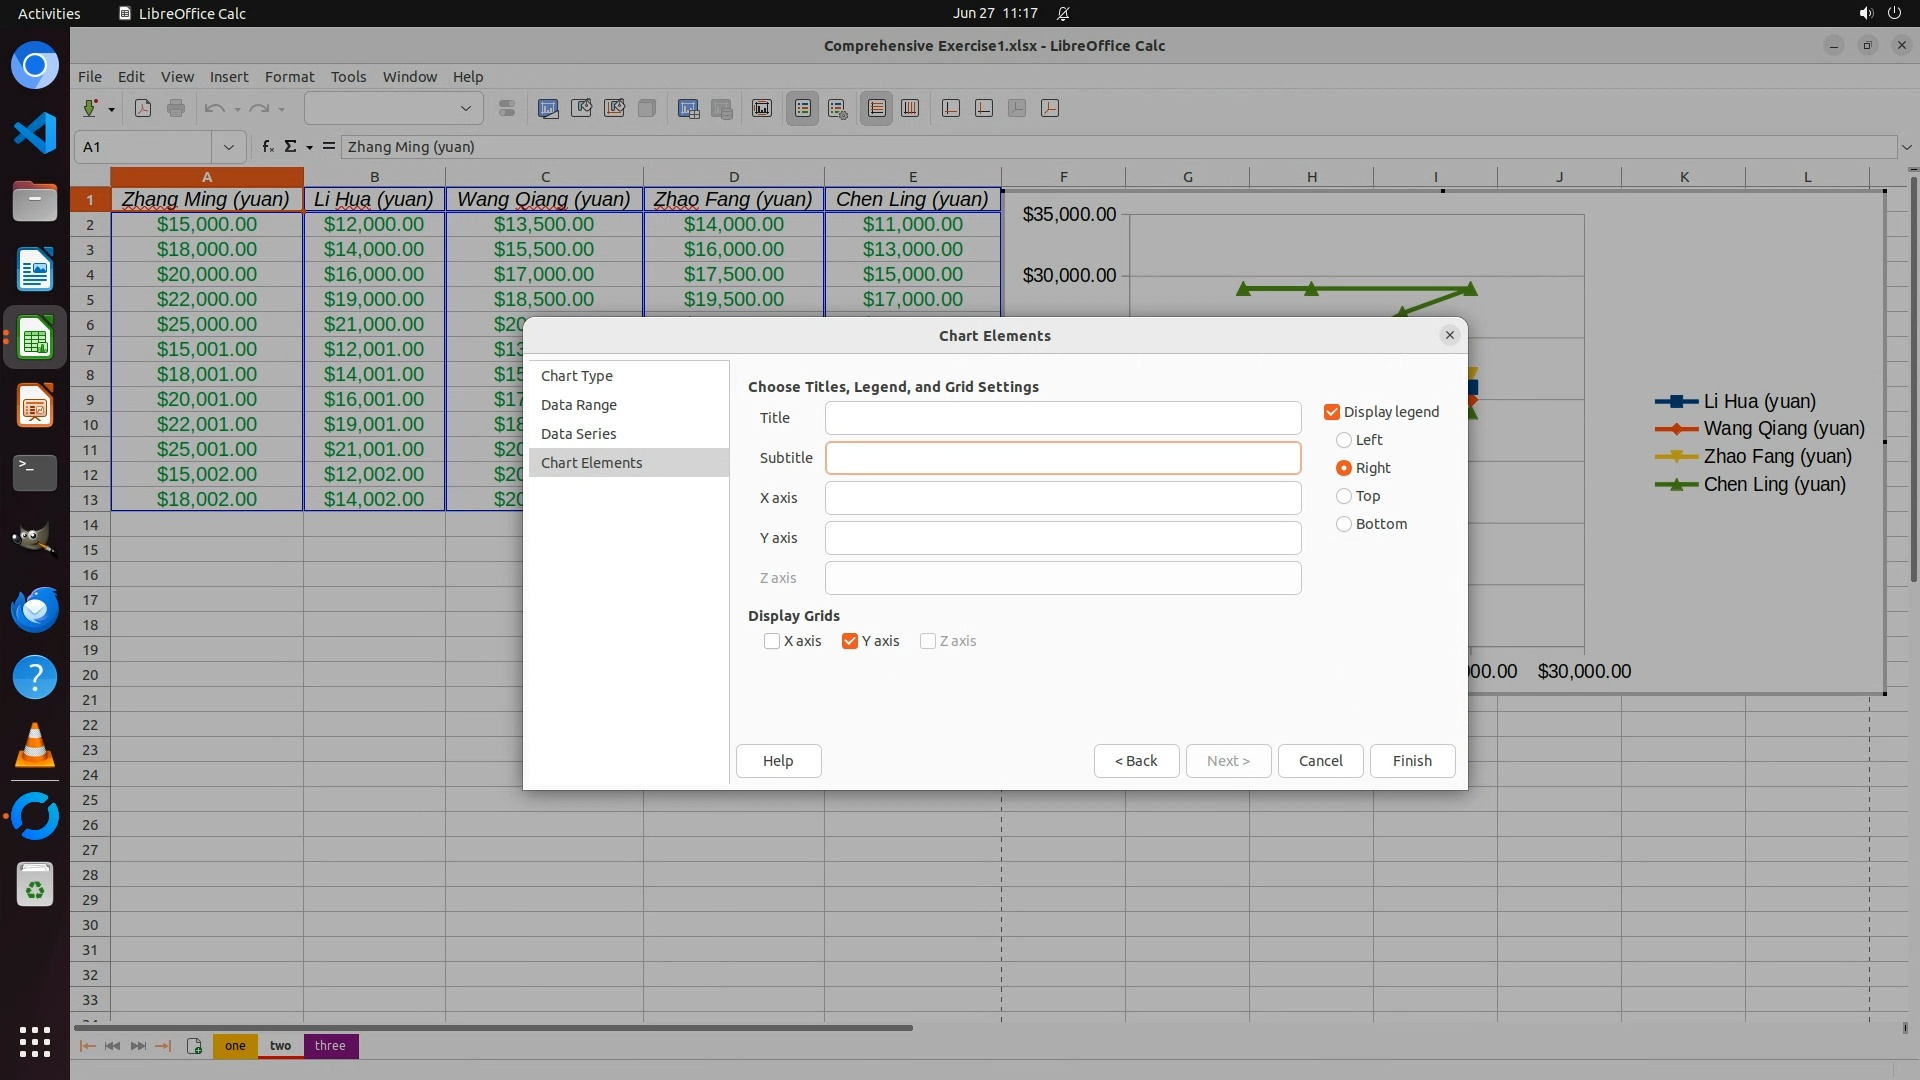Click the Title input field
1920x1080 pixels.
1062,418
